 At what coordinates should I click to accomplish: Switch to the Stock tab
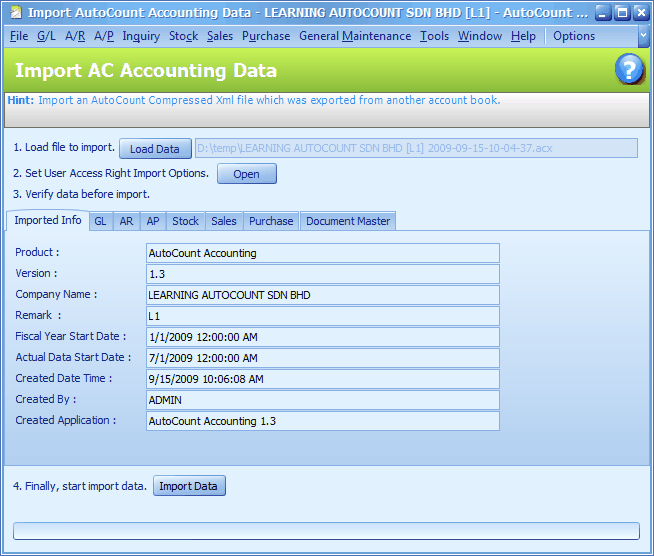coord(186,221)
